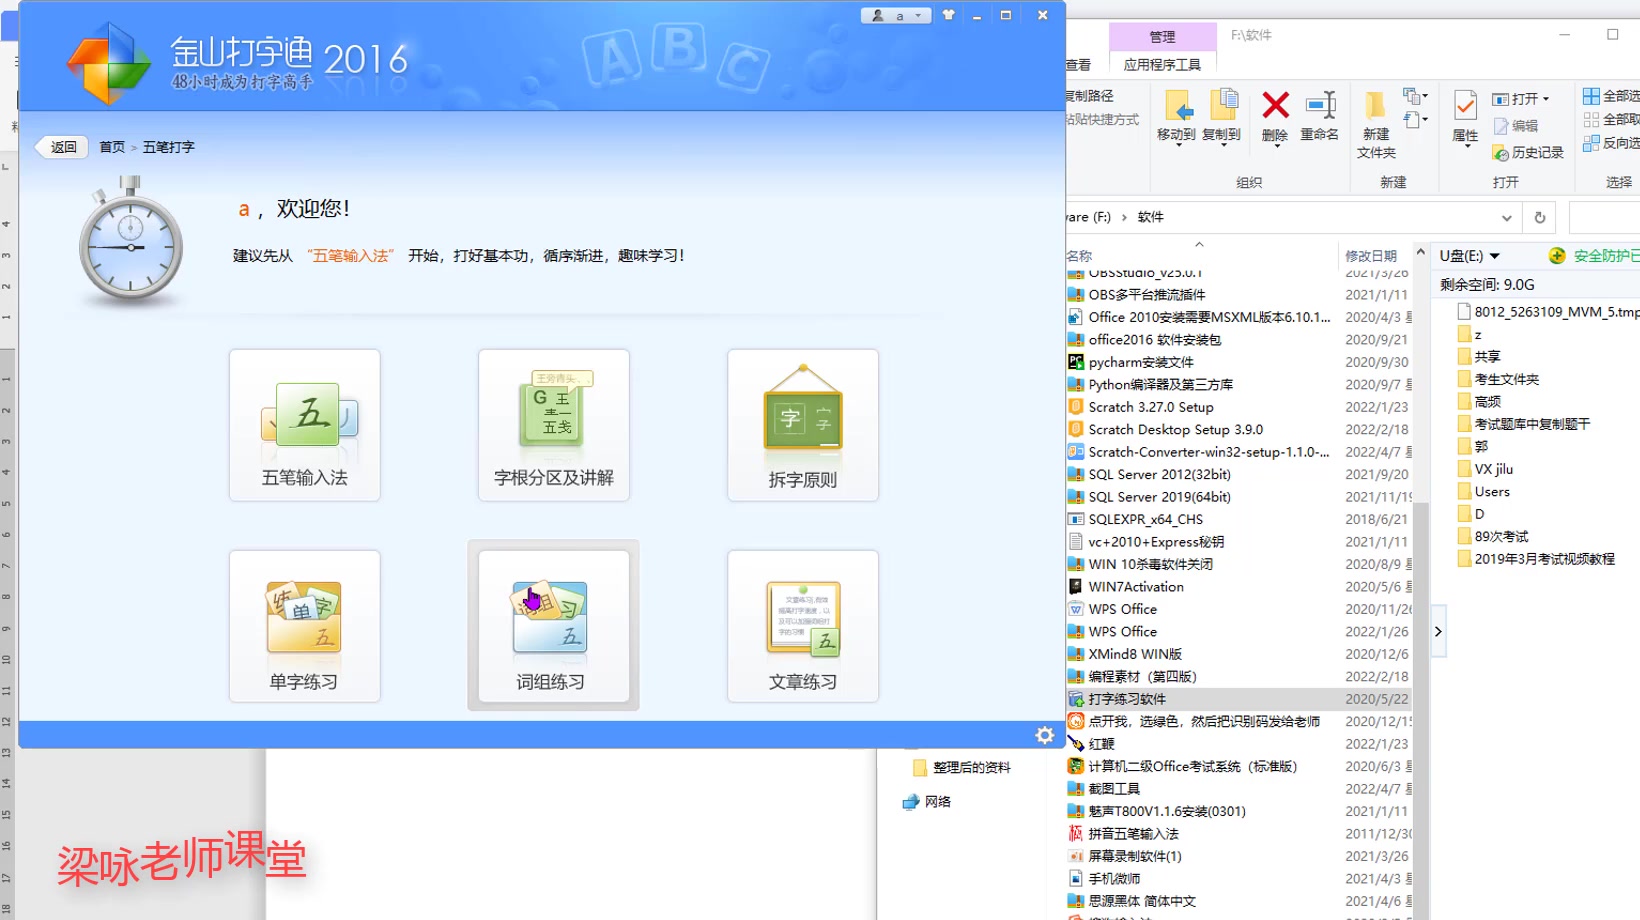Screen dimensions: 1640x920
Task: Expand the new item dropdown in ribbon
Action: (1415, 97)
